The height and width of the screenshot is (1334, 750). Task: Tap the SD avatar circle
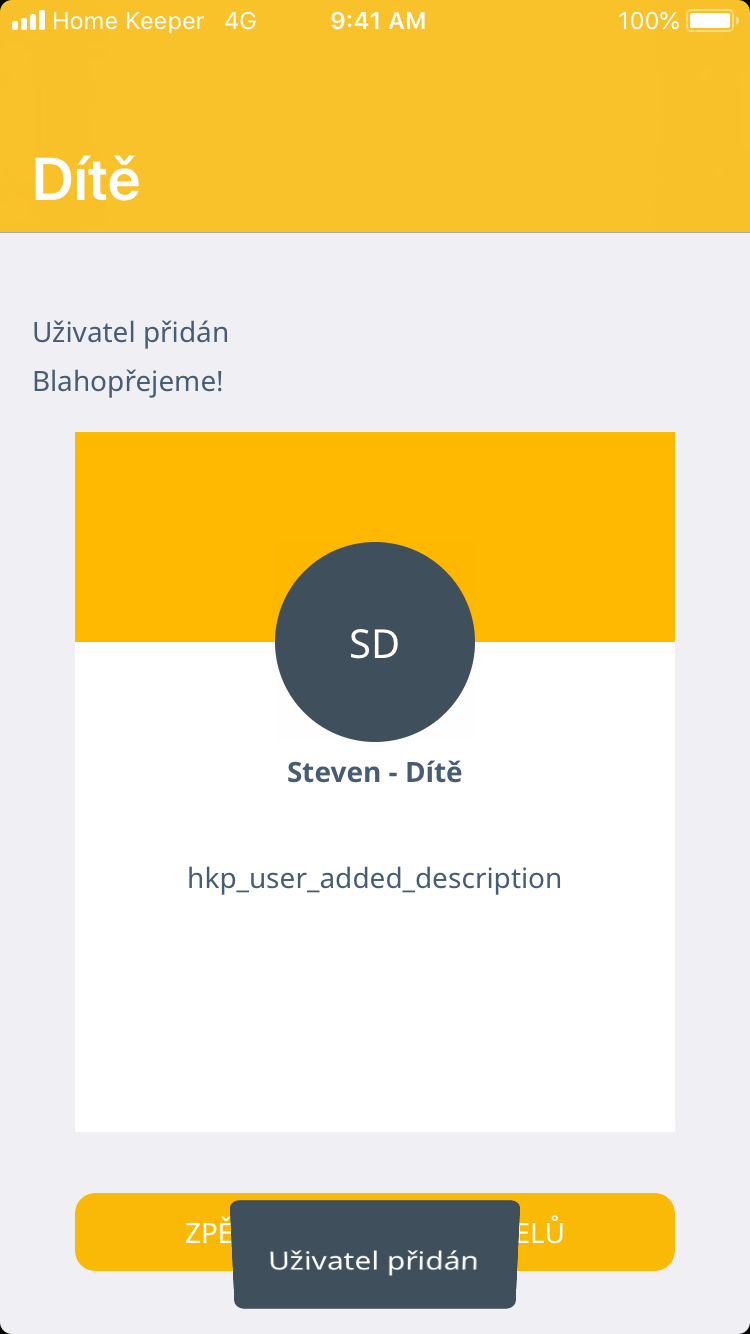[375, 642]
